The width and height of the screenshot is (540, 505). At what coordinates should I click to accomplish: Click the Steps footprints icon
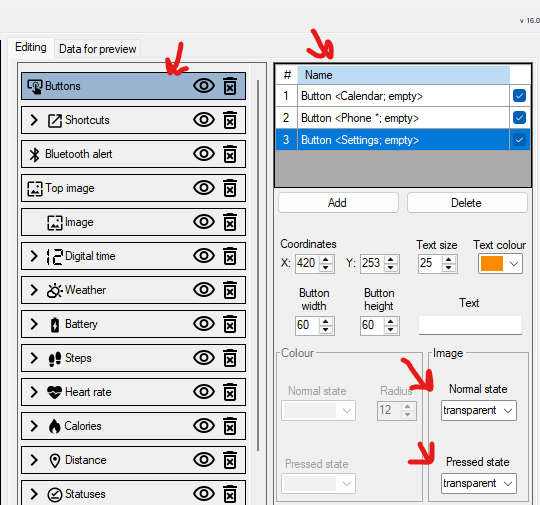pyautogui.click(x=55, y=359)
